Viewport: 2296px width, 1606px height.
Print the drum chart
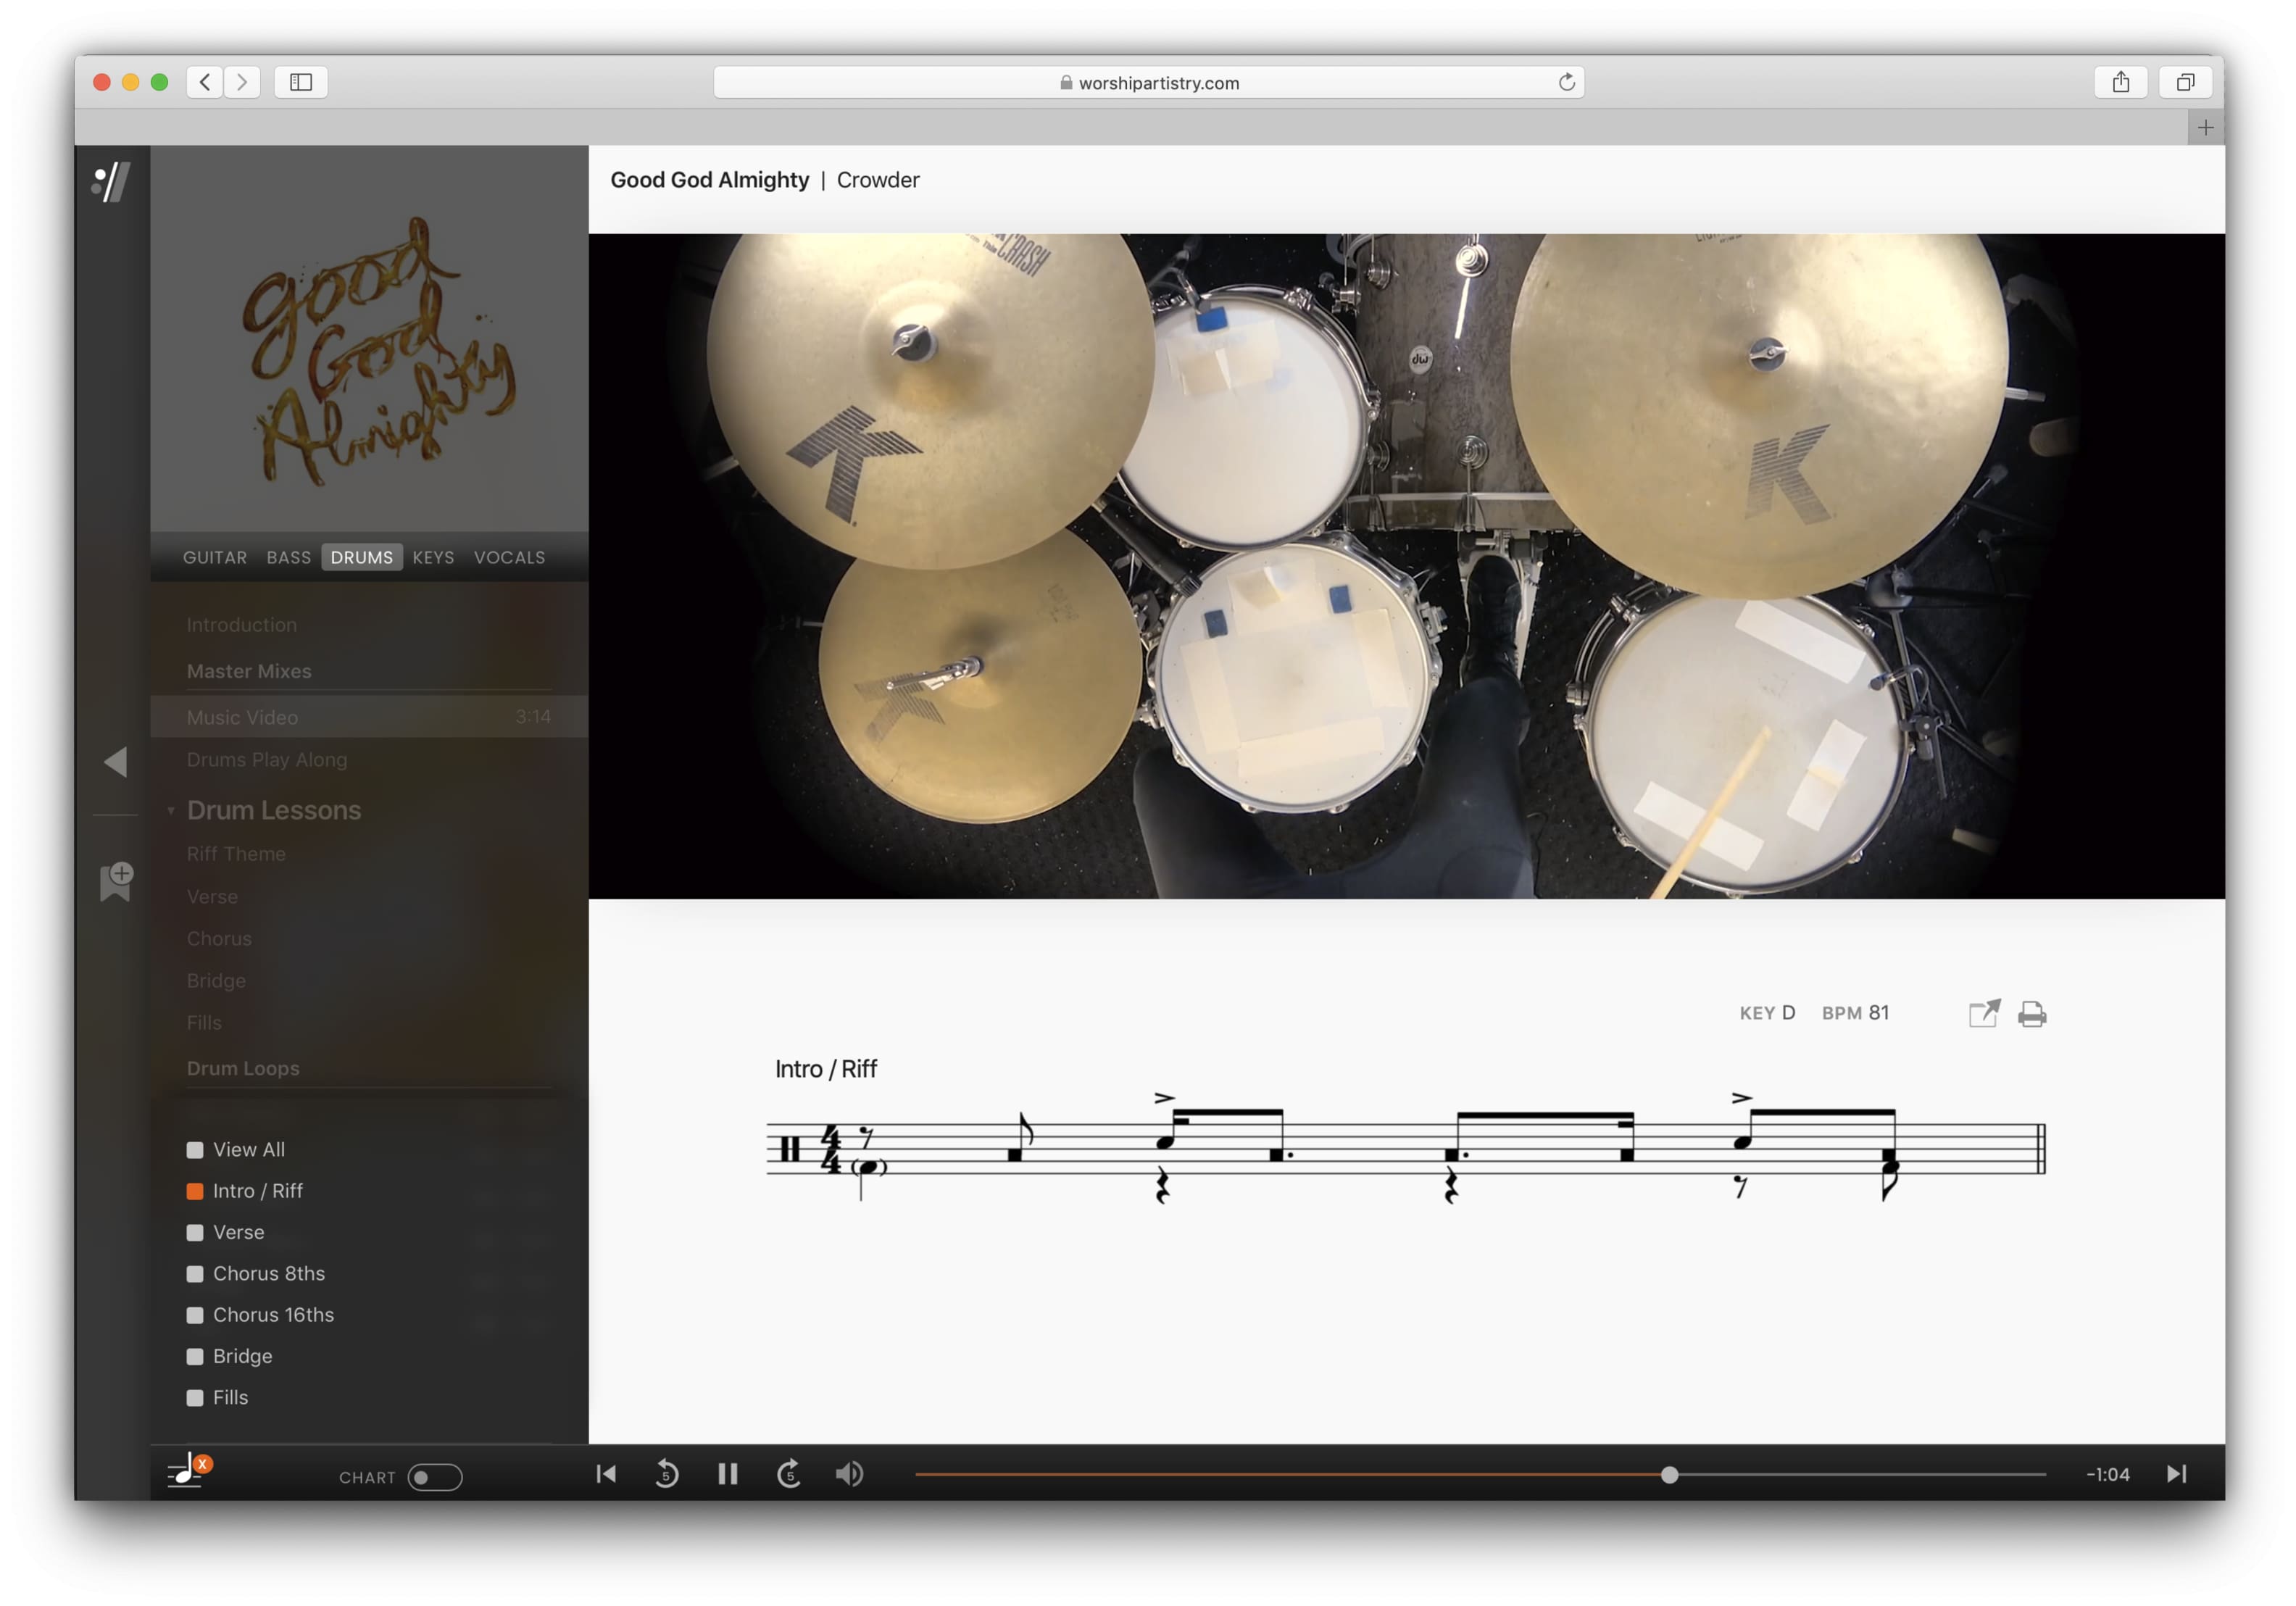[2031, 1014]
